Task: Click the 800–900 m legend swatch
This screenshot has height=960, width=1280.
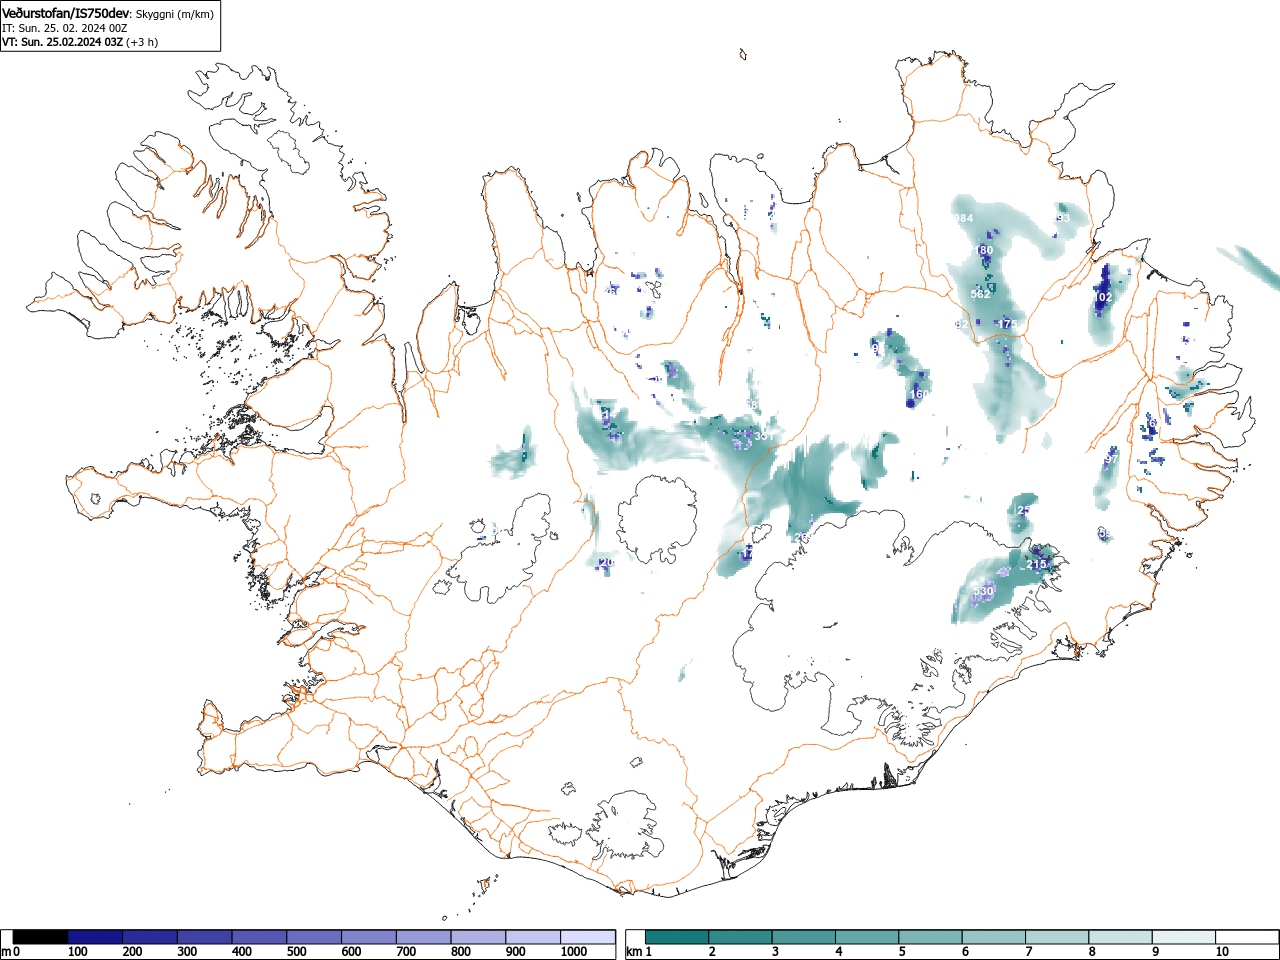Action: pos(478,937)
